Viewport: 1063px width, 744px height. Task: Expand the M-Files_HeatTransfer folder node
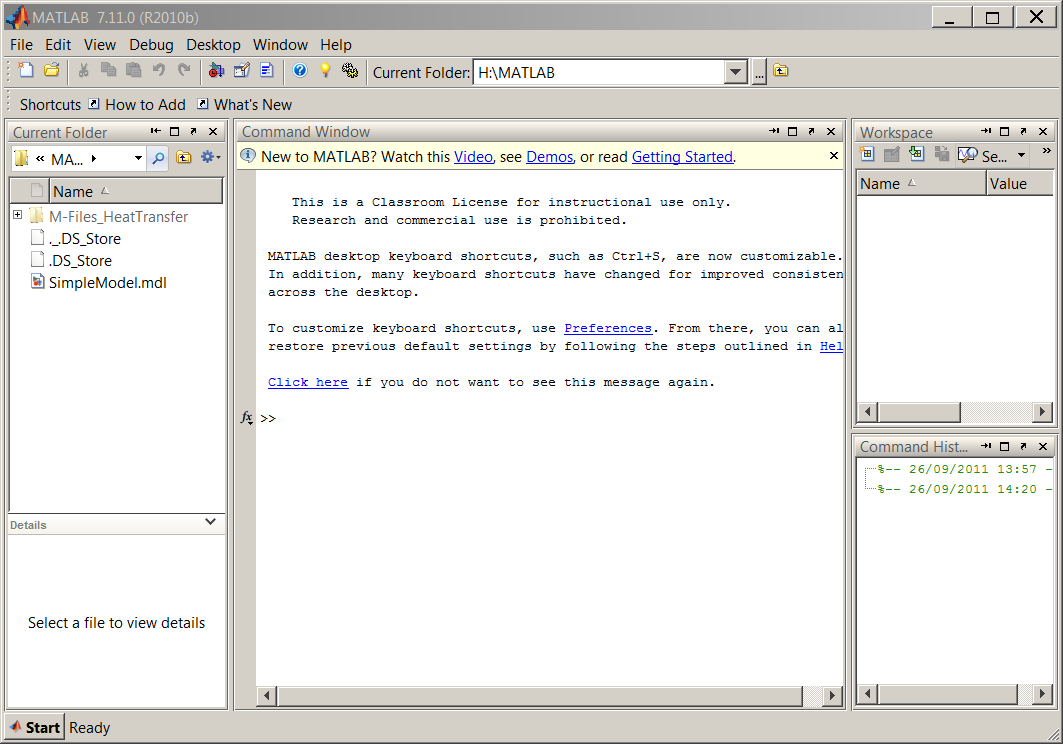point(18,215)
